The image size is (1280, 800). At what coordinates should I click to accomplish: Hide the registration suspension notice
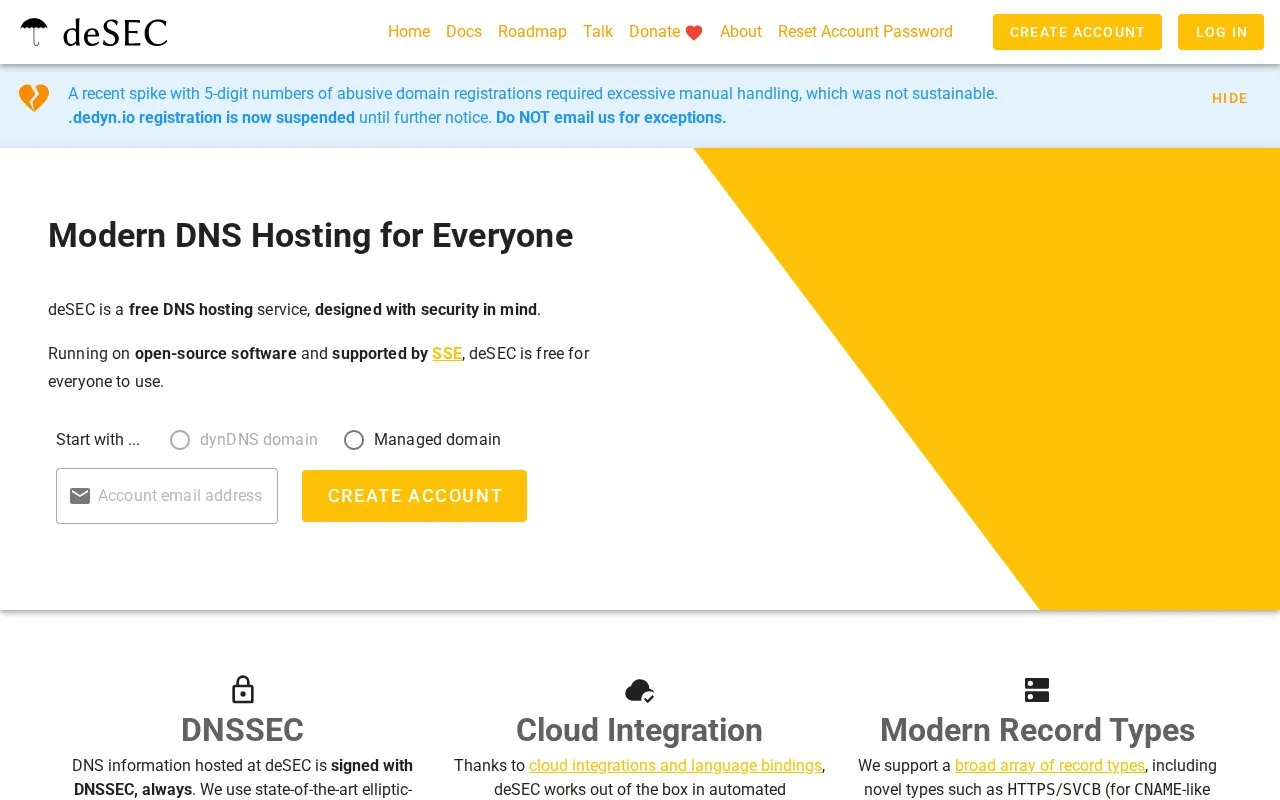pyautogui.click(x=1230, y=98)
